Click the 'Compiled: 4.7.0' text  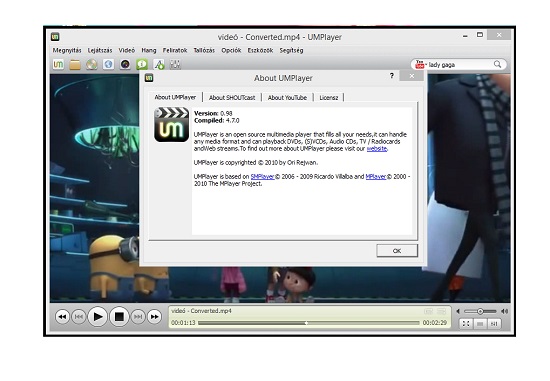217,120
